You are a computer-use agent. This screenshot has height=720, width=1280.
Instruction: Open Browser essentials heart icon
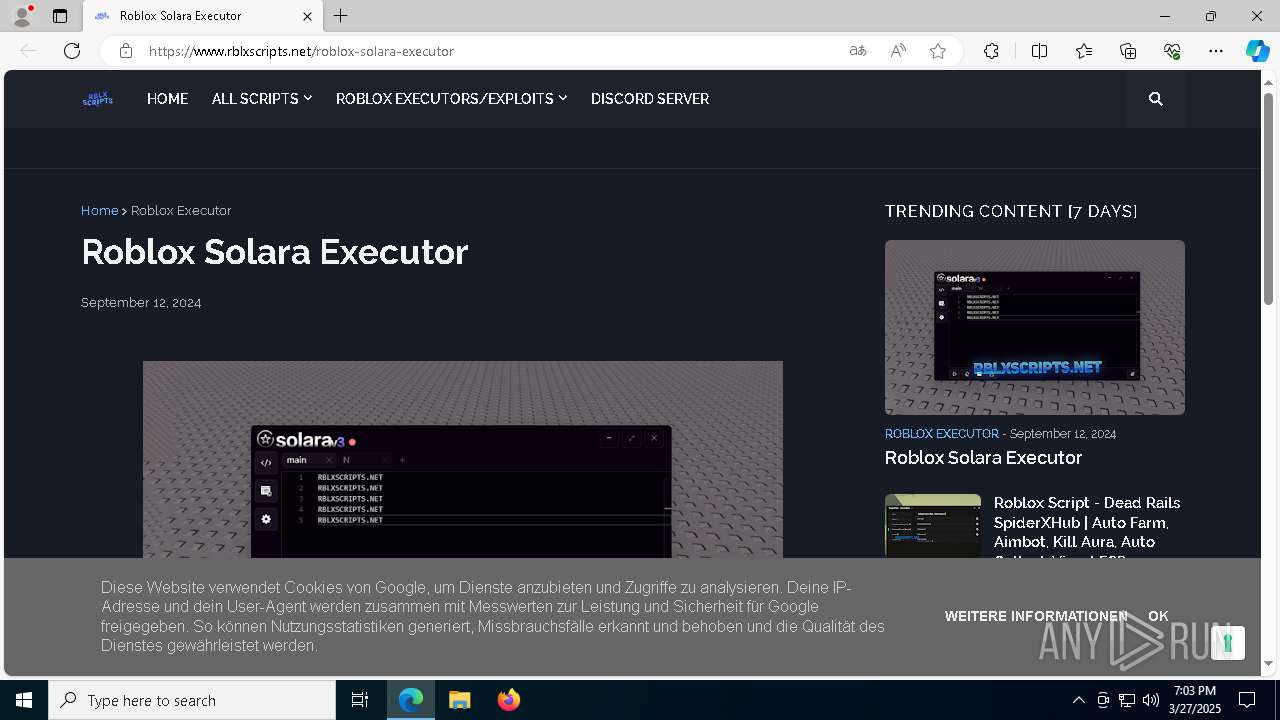click(x=1172, y=51)
